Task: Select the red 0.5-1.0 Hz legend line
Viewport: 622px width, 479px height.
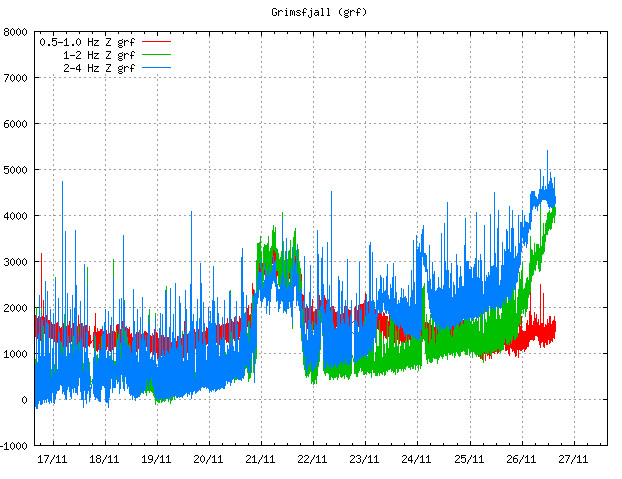Action: pos(156,41)
